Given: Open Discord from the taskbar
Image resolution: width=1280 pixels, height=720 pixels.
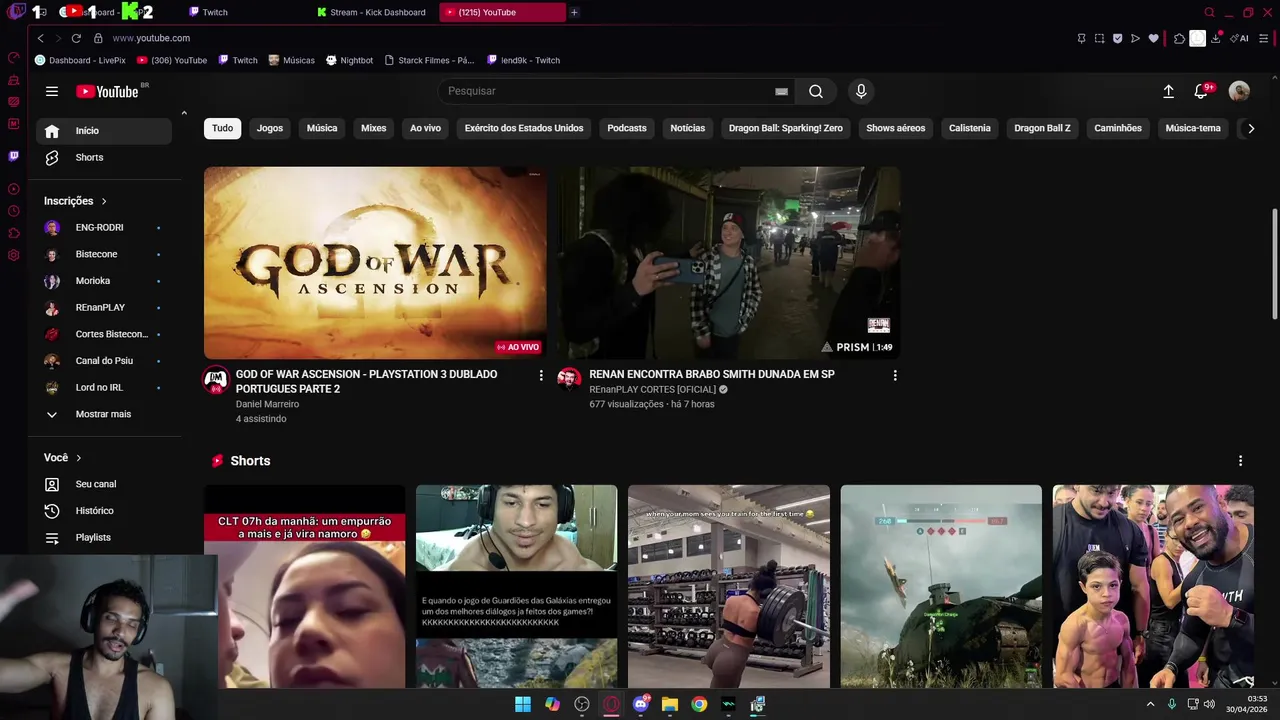Looking at the screenshot, I should pyautogui.click(x=640, y=704).
